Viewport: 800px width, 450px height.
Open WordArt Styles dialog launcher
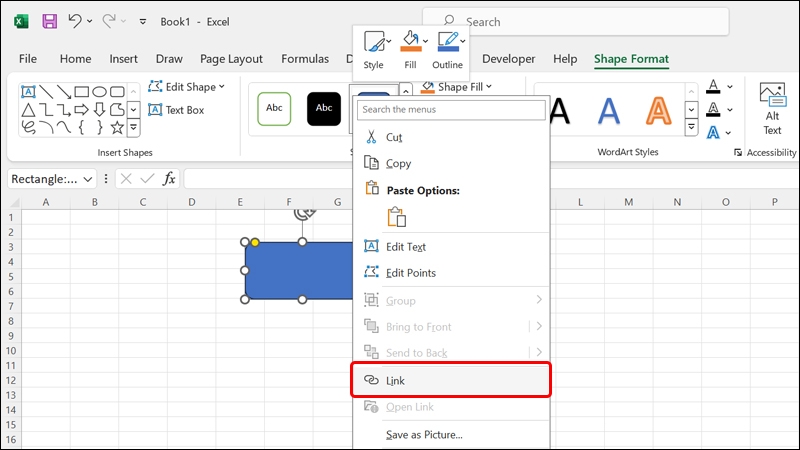tap(738, 152)
